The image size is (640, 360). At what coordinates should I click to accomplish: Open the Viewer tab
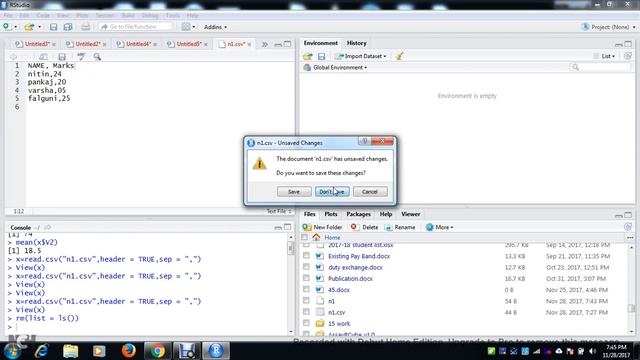pyautogui.click(x=410, y=214)
